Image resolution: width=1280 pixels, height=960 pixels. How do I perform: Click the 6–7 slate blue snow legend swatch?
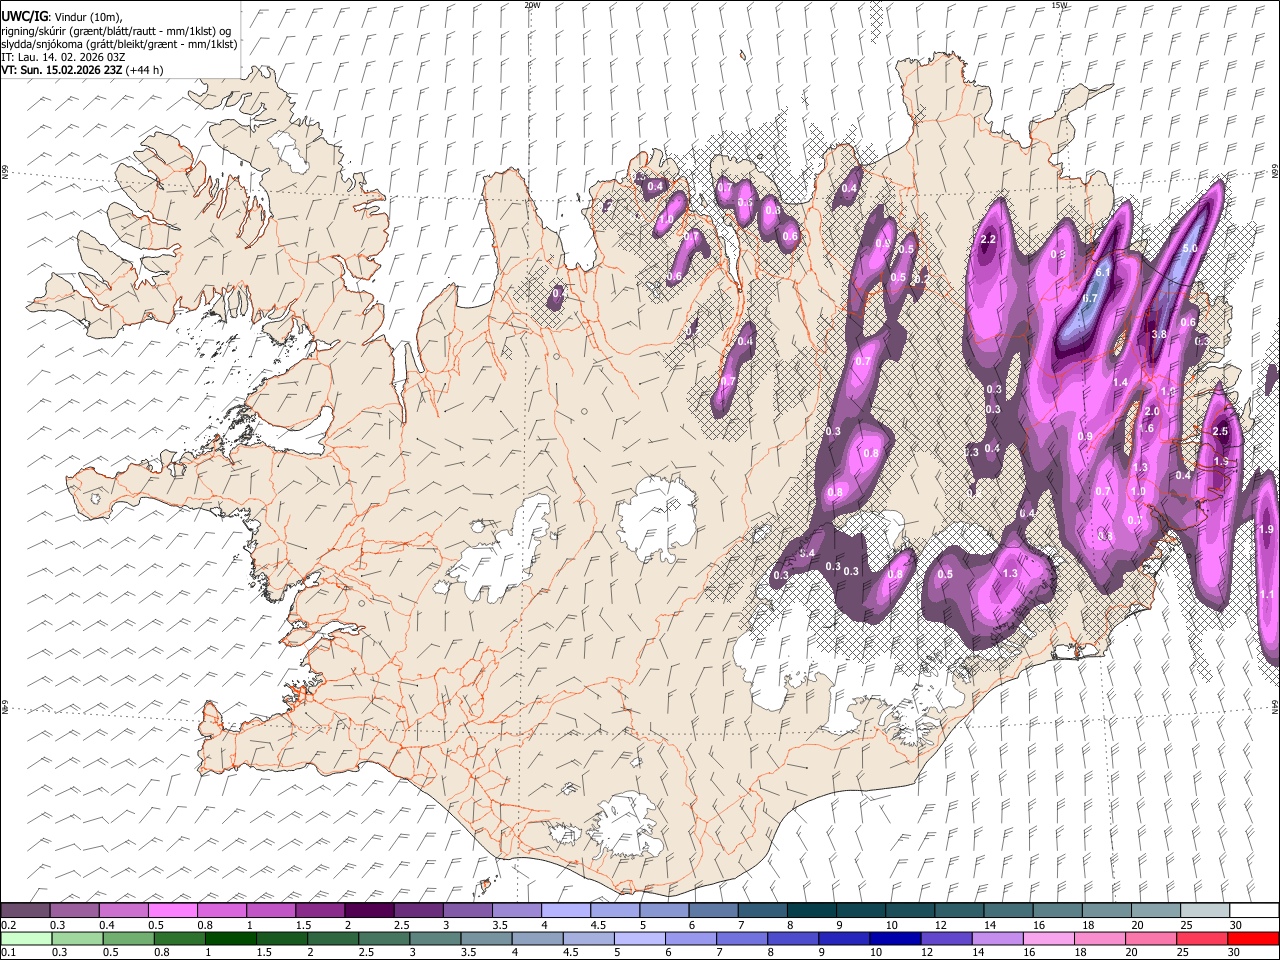point(714,910)
